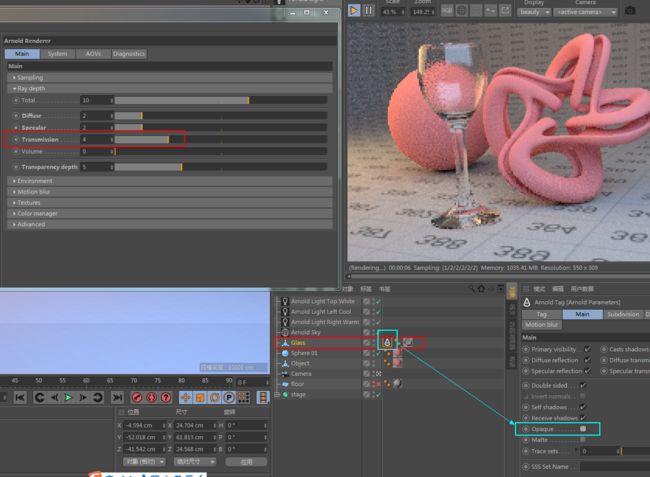Expand the Textures section

170,203
